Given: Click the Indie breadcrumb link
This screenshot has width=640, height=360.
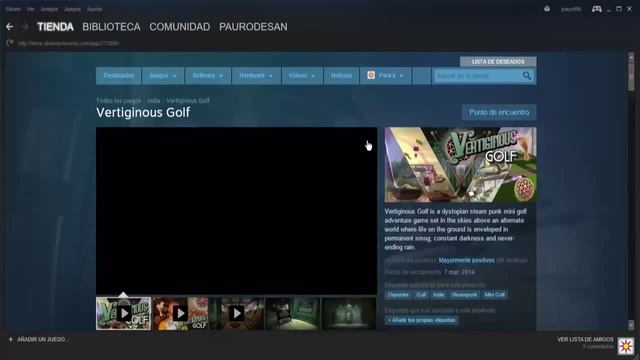Looking at the screenshot, I should click(x=153, y=100).
